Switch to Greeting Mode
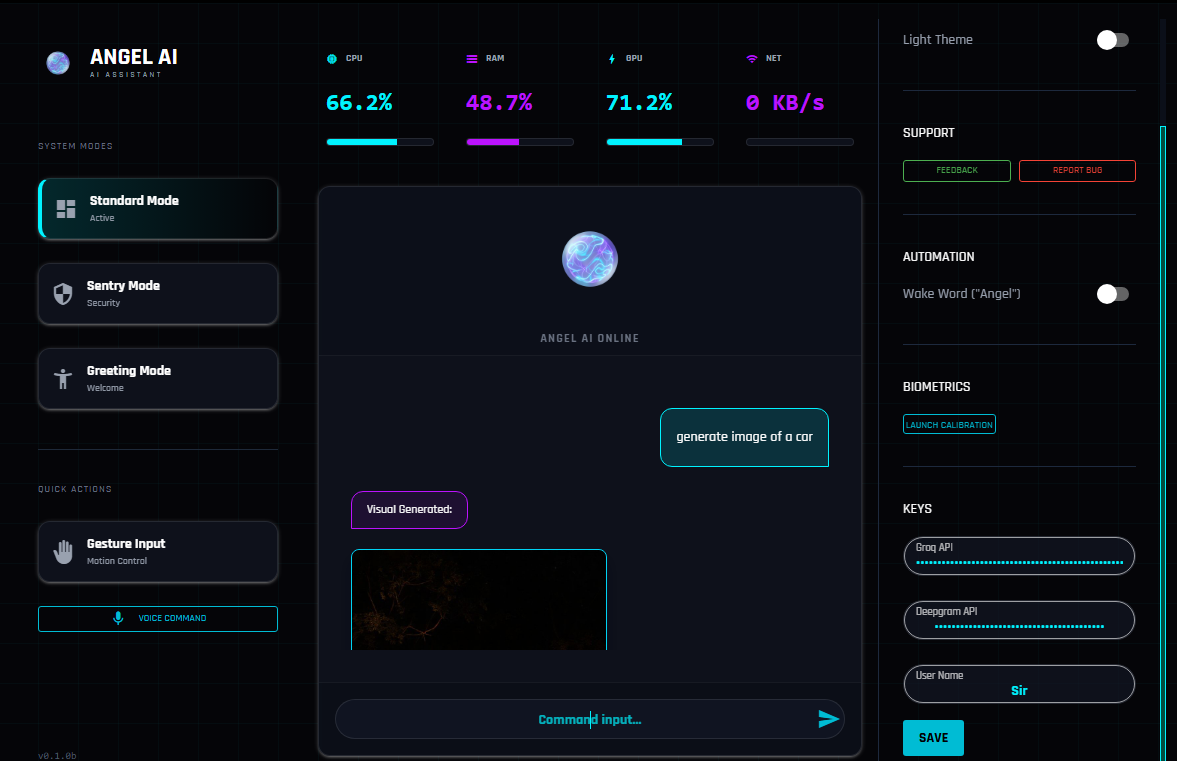This screenshot has width=1177, height=761. point(158,379)
